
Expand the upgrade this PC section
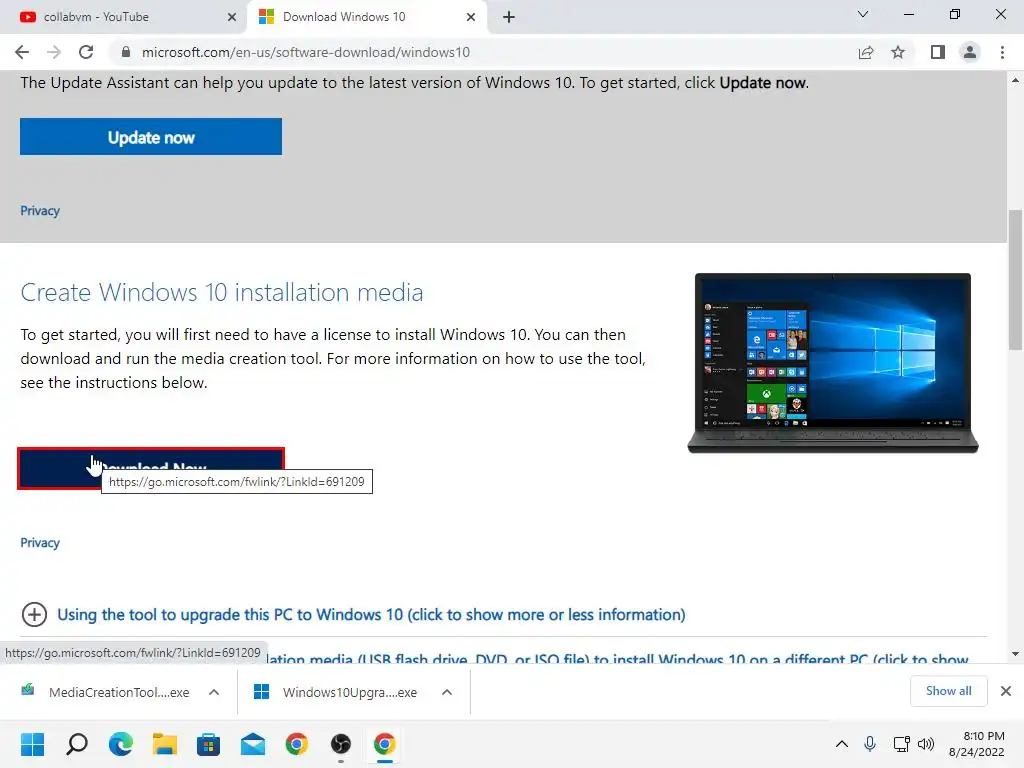[x=35, y=615]
